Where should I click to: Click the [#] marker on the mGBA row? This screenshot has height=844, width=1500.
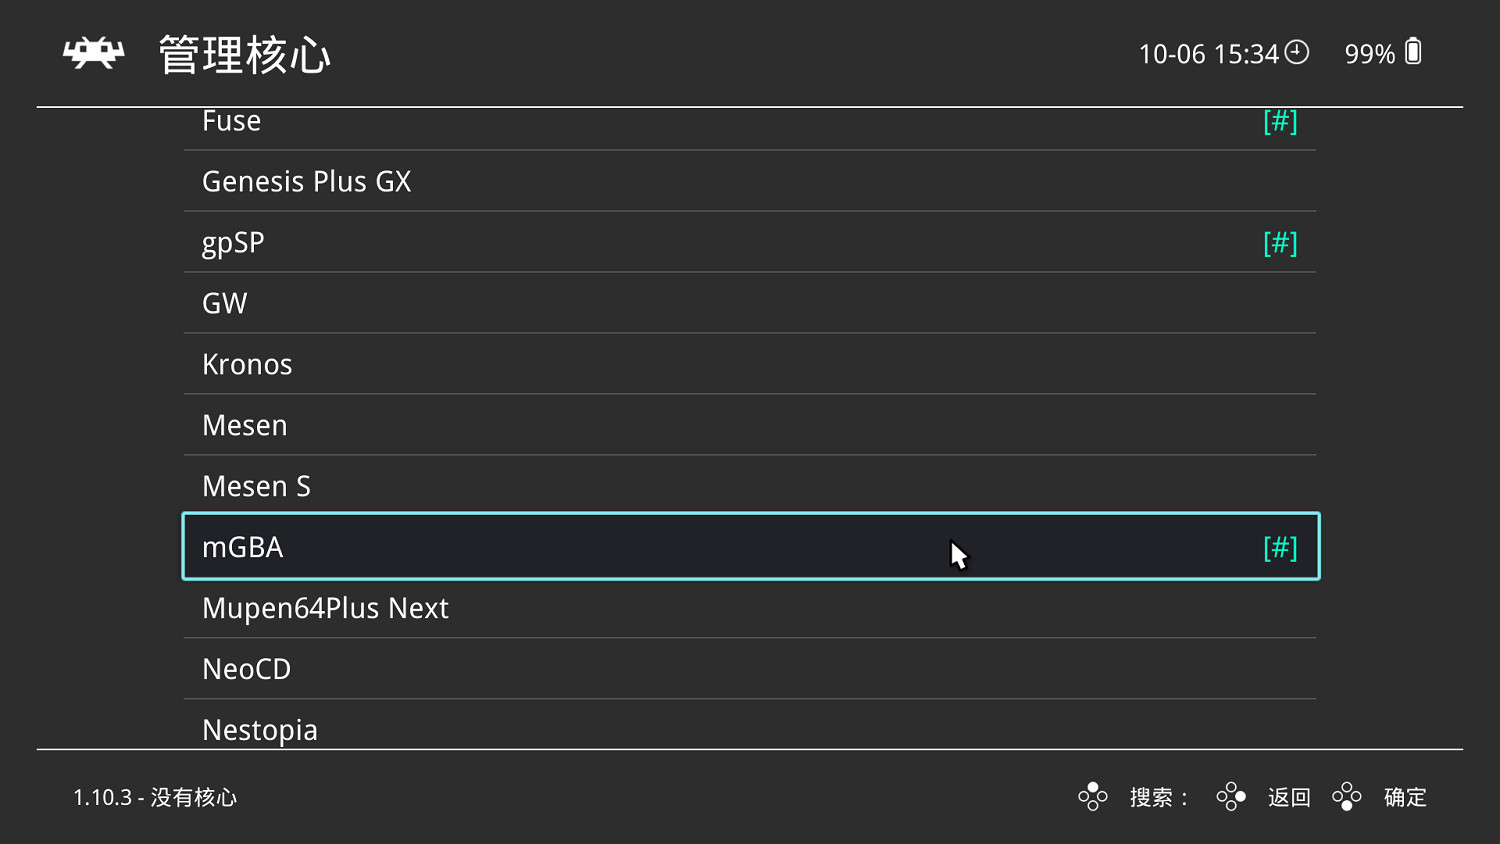pos(1280,548)
